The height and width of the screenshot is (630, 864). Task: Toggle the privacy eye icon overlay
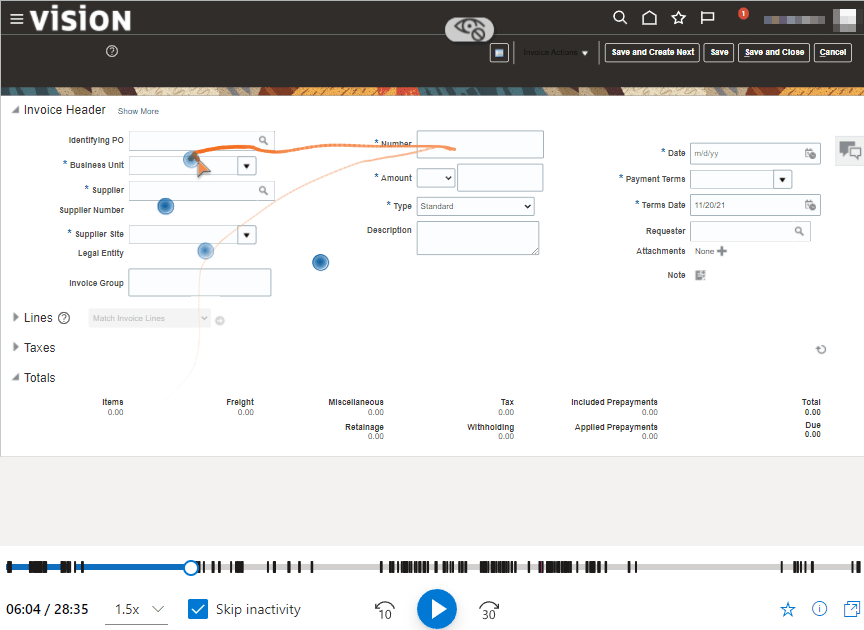[469, 30]
